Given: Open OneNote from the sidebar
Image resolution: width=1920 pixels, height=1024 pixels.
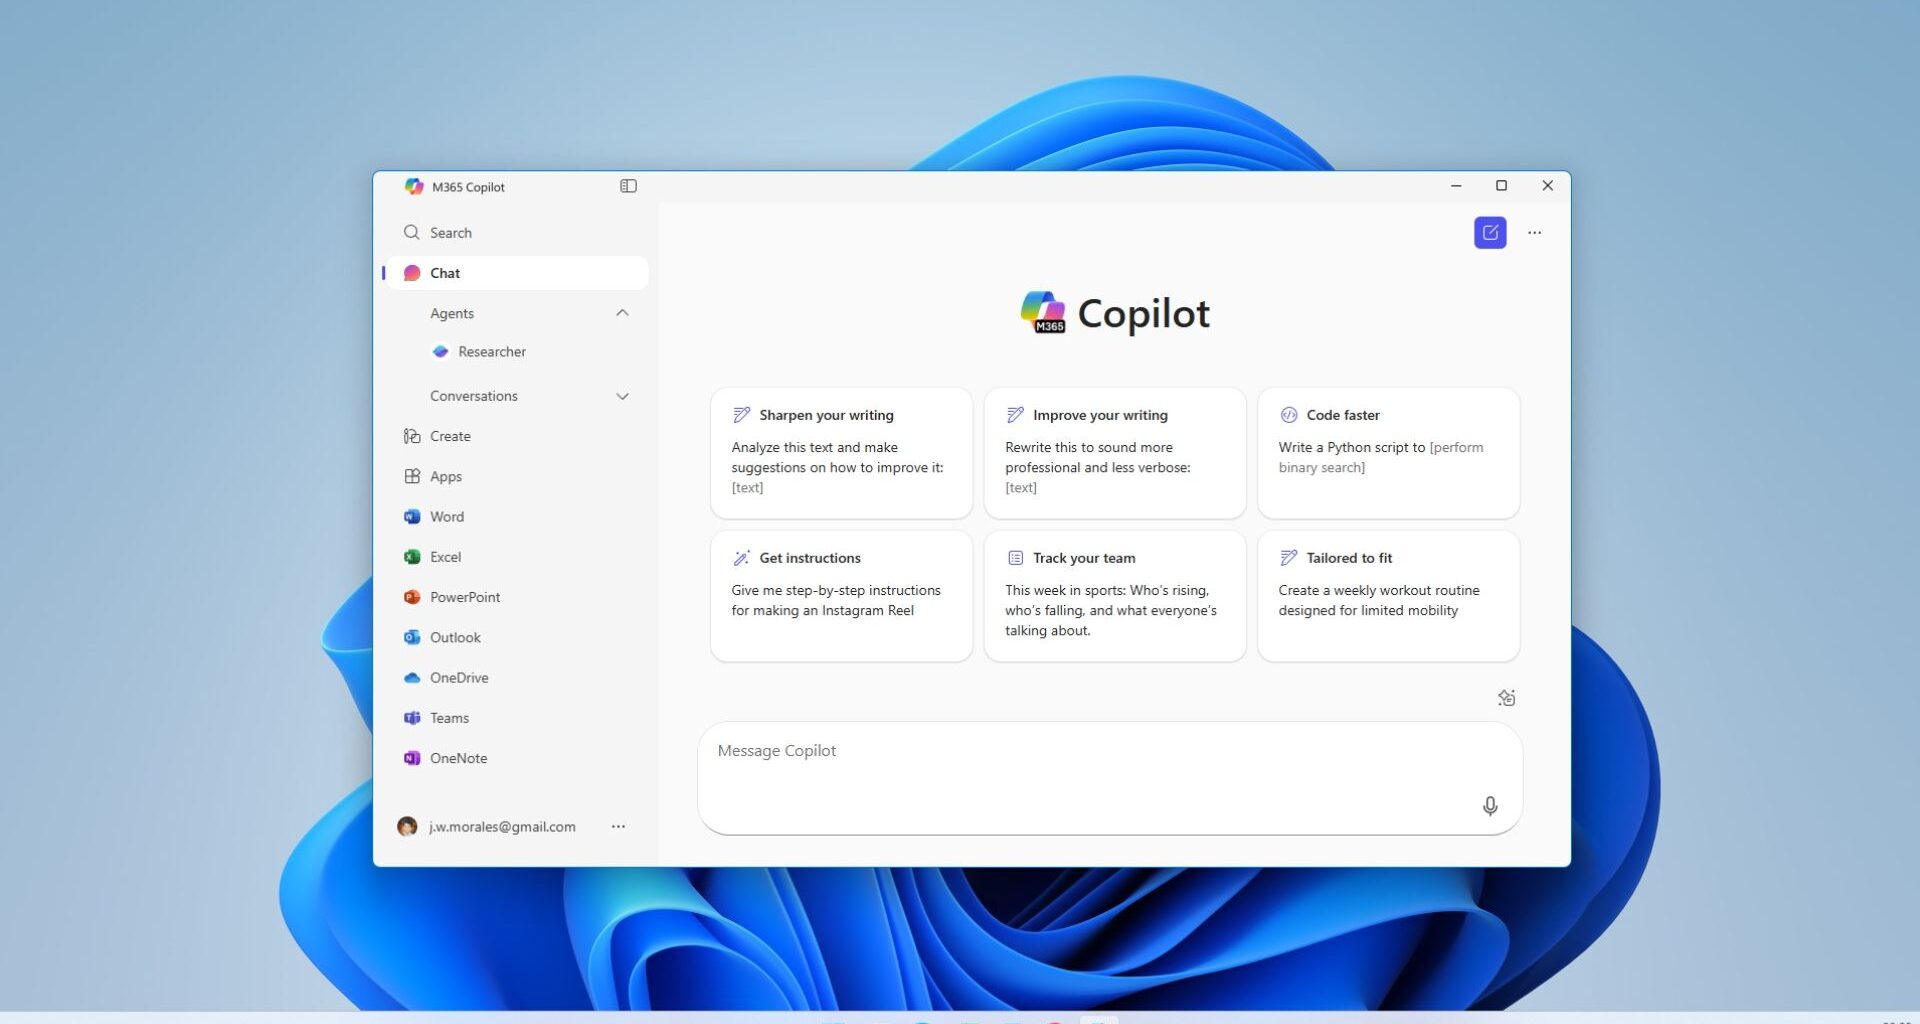Looking at the screenshot, I should [457, 757].
